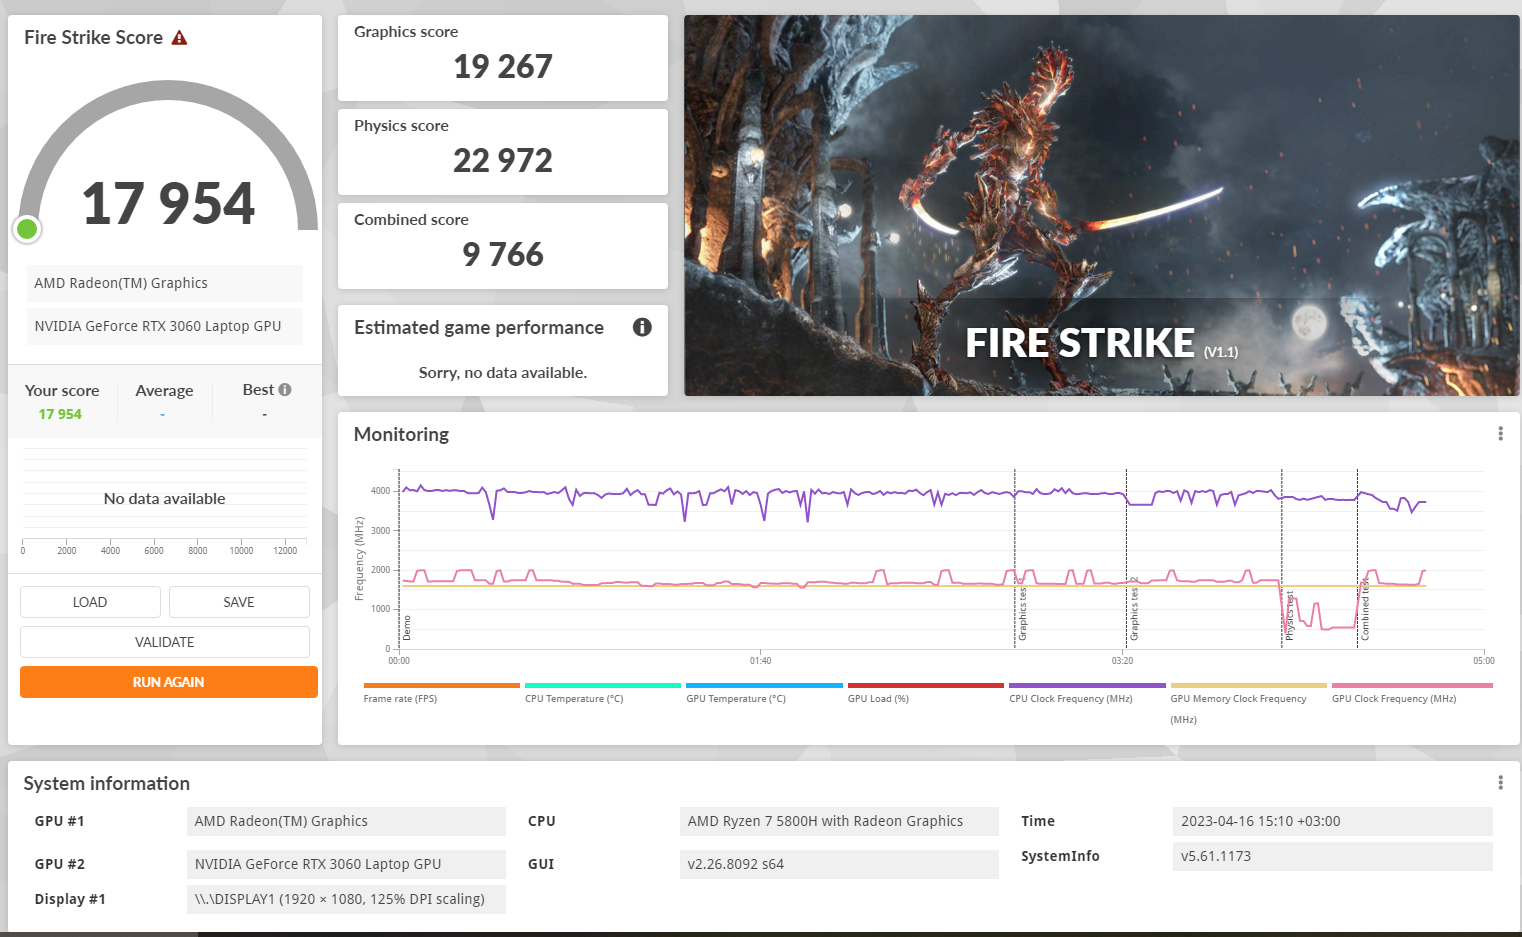Select the Graphics test 2 chart marker
The height and width of the screenshot is (937, 1522).
[1134, 609]
